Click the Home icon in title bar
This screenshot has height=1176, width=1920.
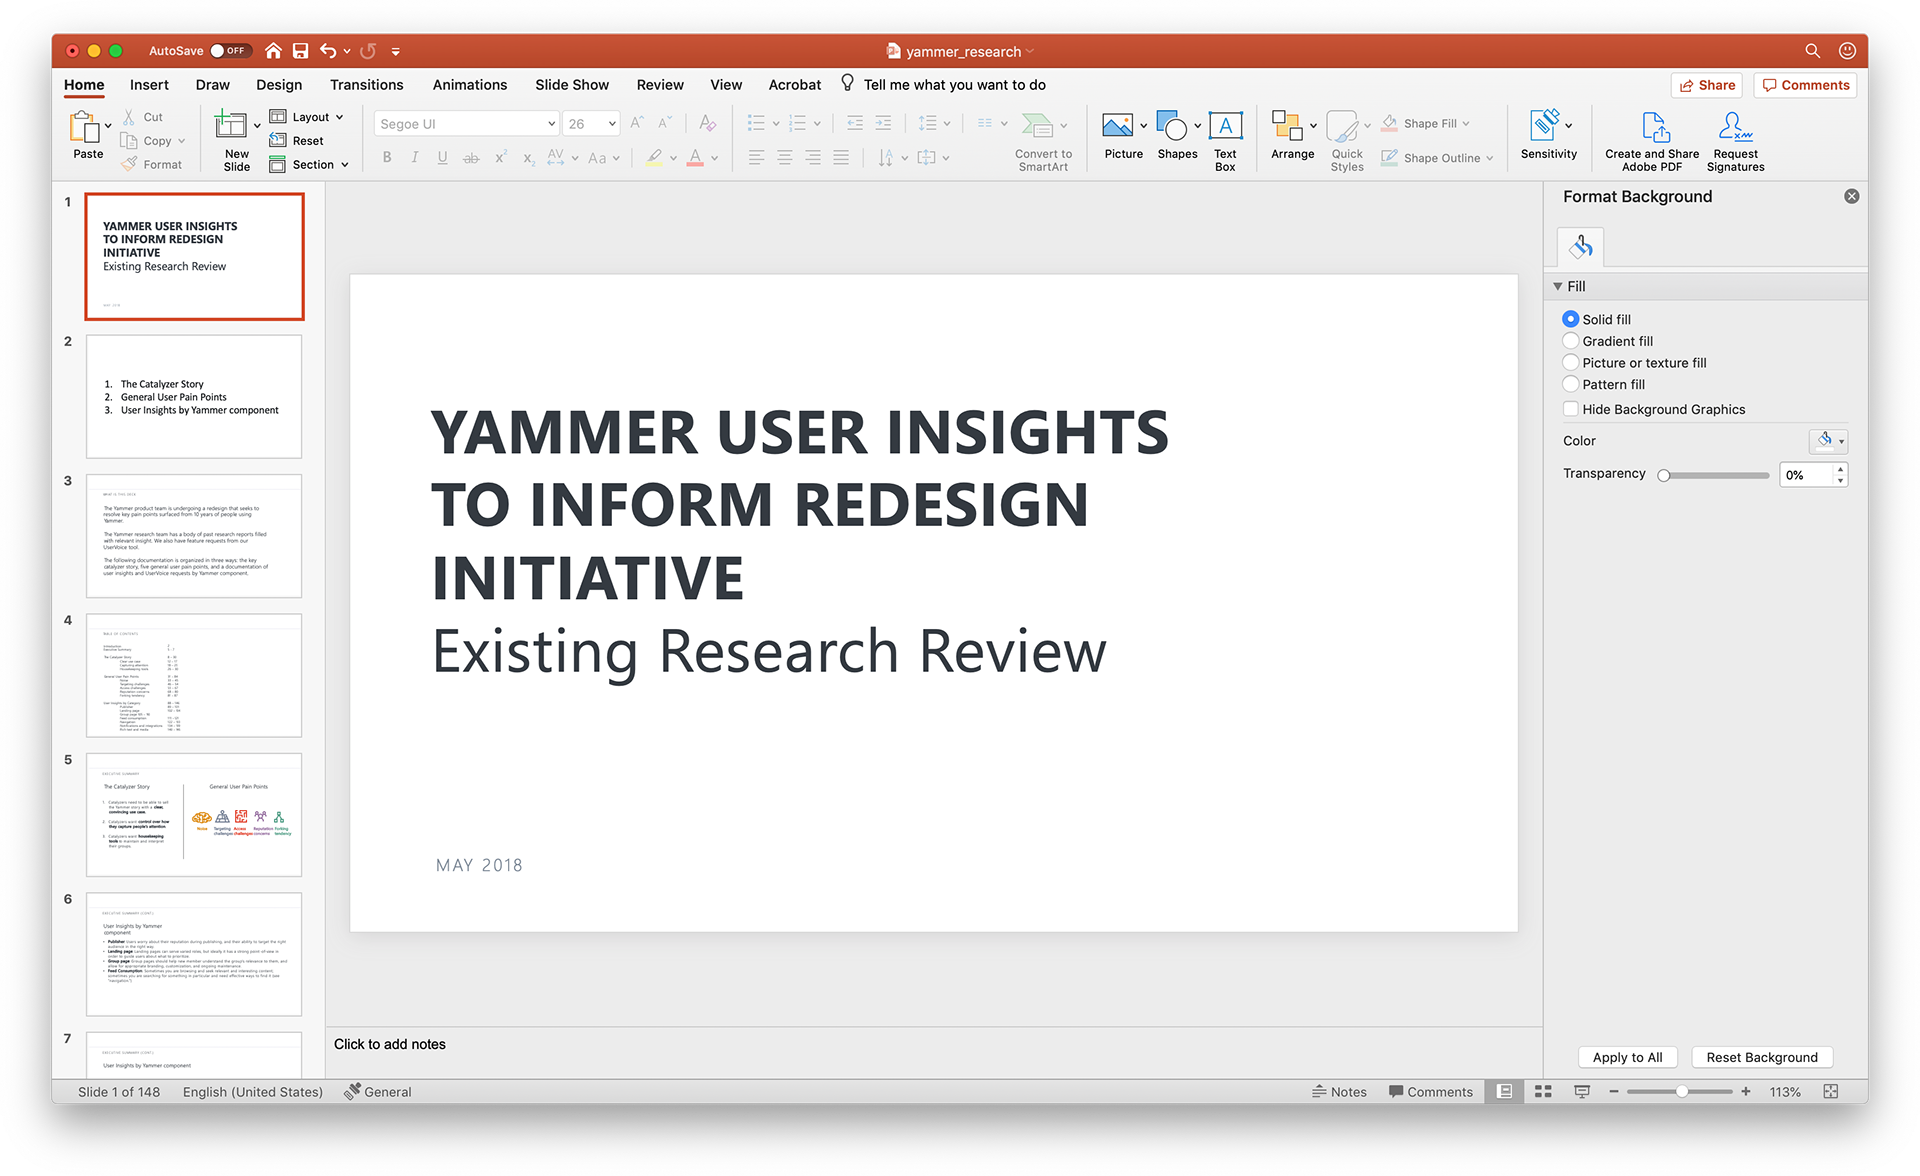[x=273, y=51]
